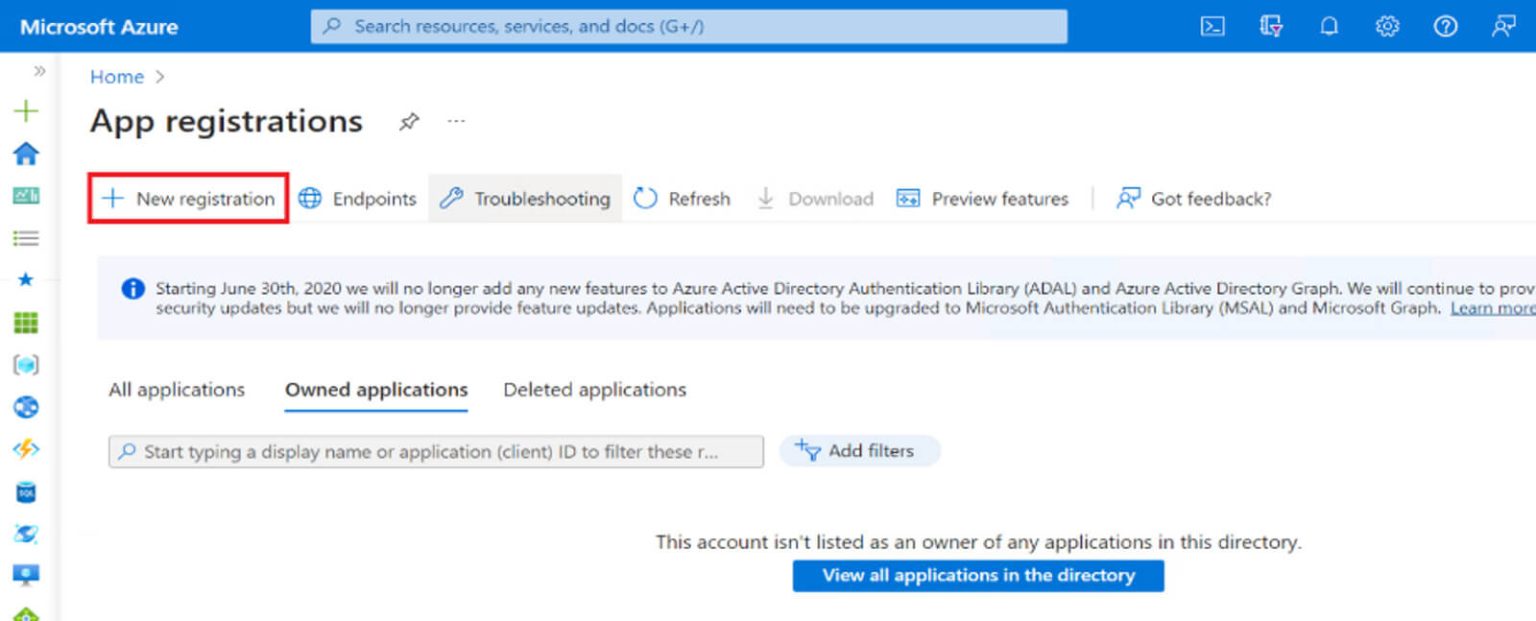
Task: Switch to the All applications tab
Action: point(176,389)
